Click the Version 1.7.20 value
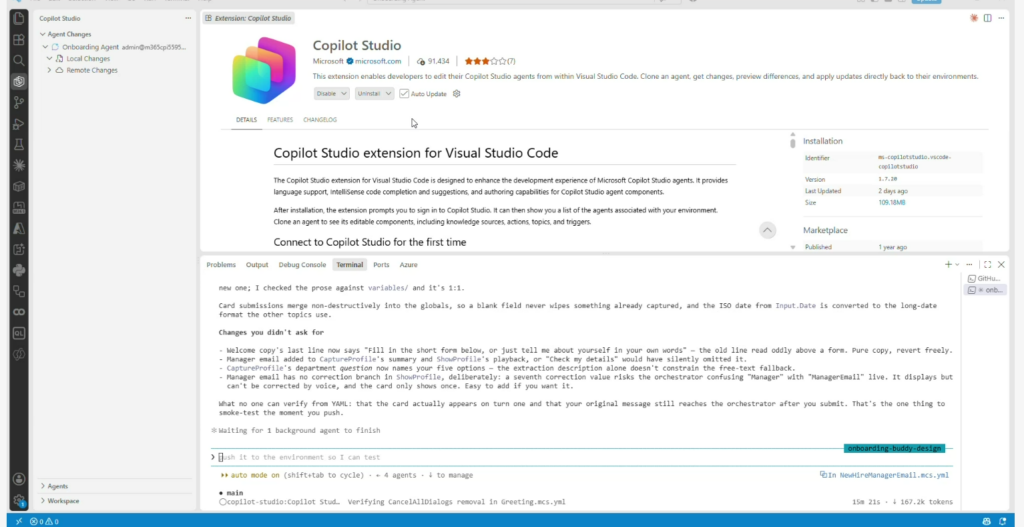This screenshot has height=527, width=1024. (887, 179)
